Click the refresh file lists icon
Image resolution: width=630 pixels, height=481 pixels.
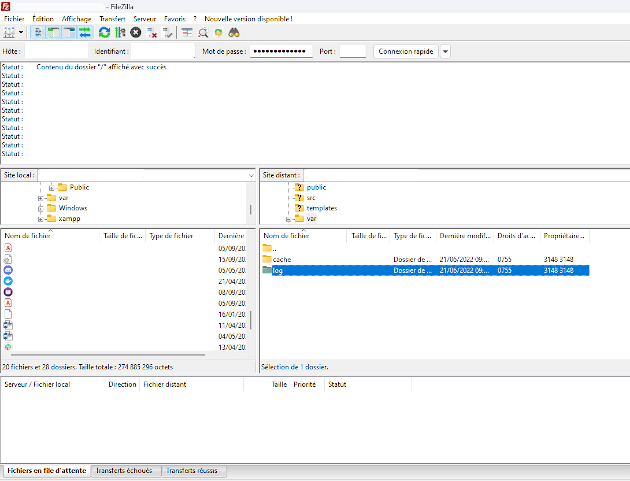pos(104,33)
